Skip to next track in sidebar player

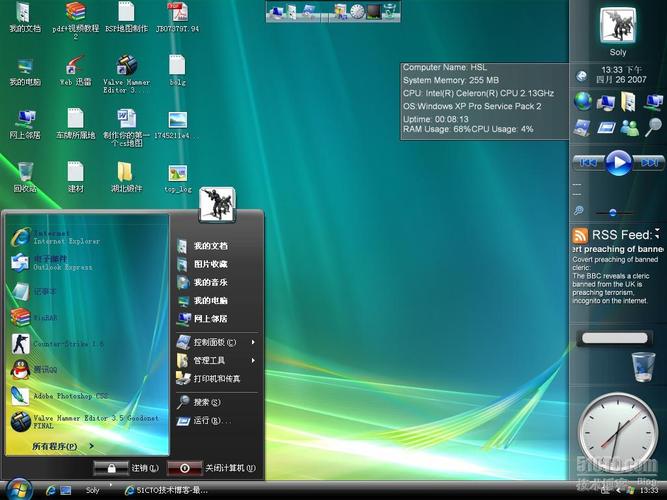tap(650, 162)
